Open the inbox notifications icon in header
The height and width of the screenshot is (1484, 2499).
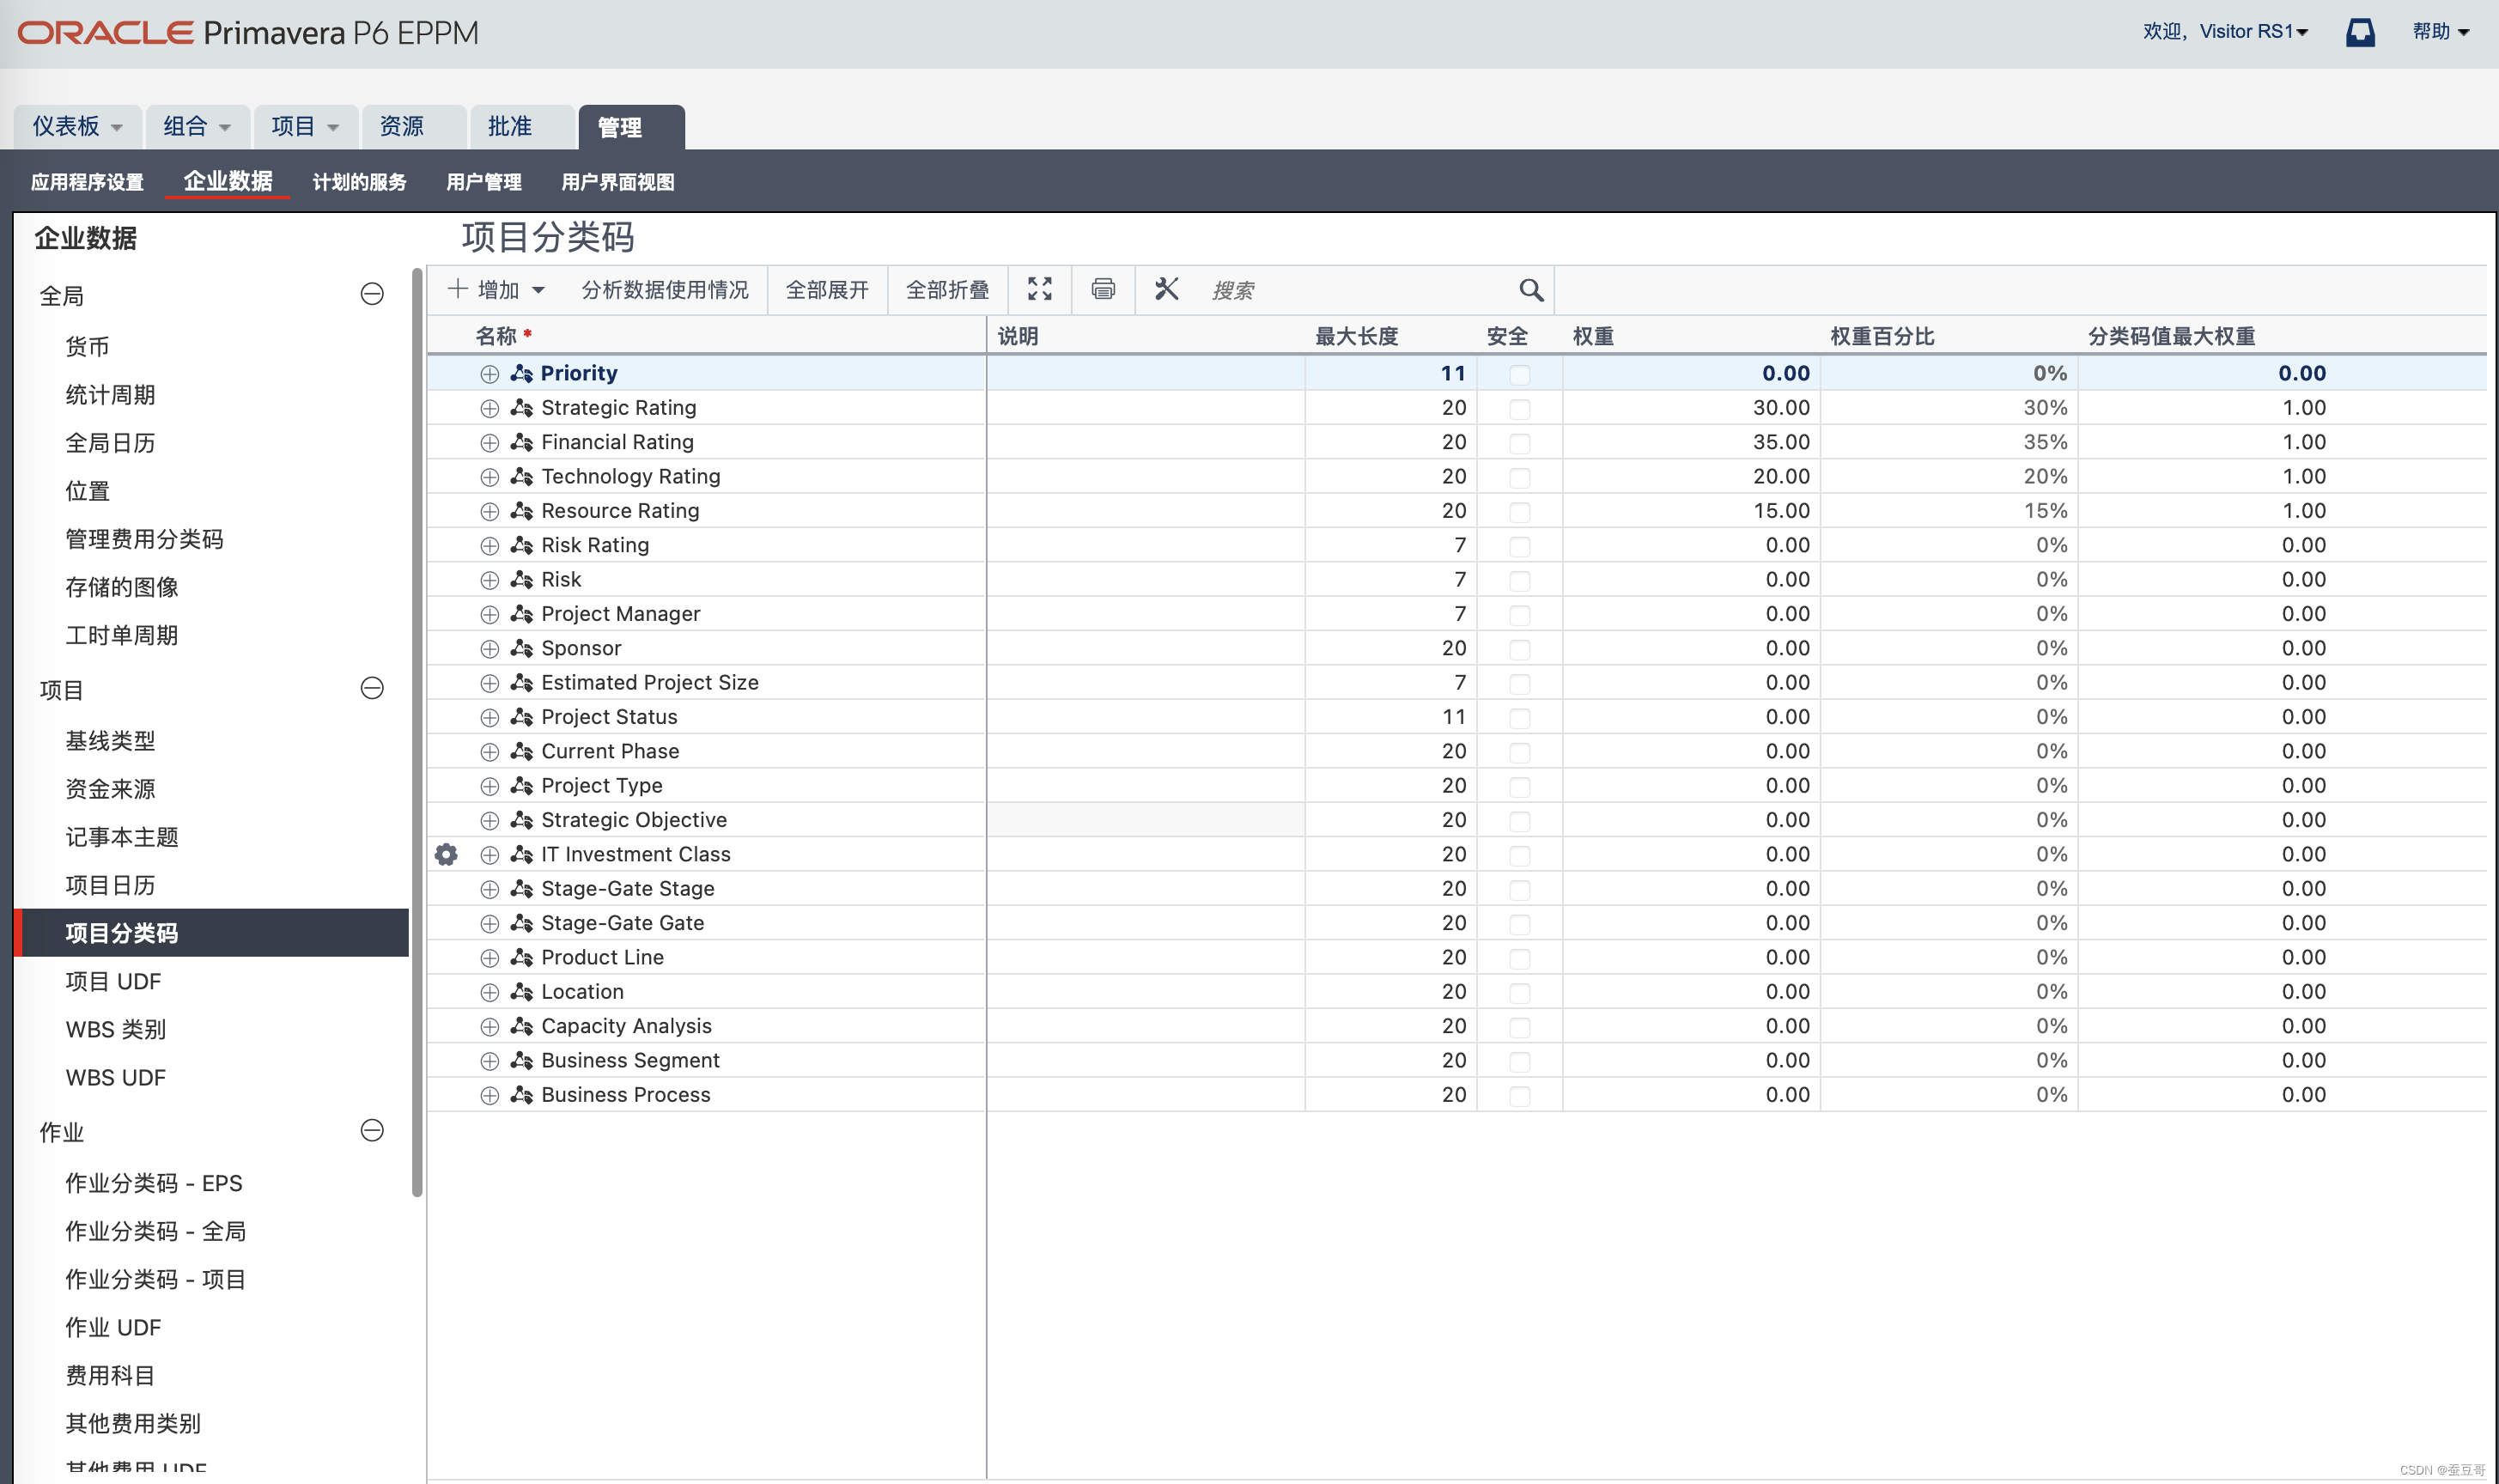click(2360, 32)
